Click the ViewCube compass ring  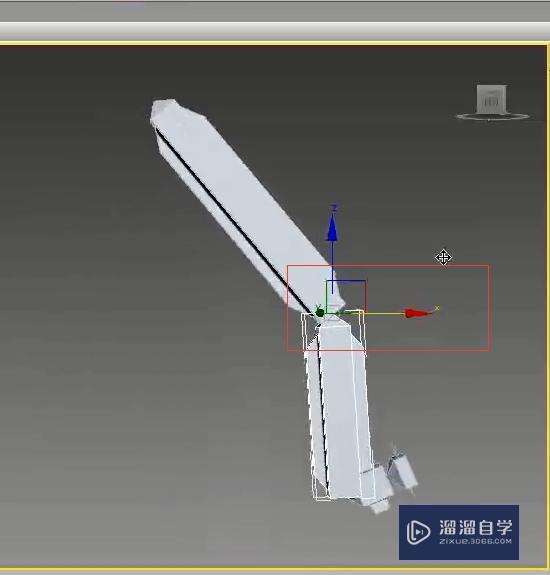(492, 117)
